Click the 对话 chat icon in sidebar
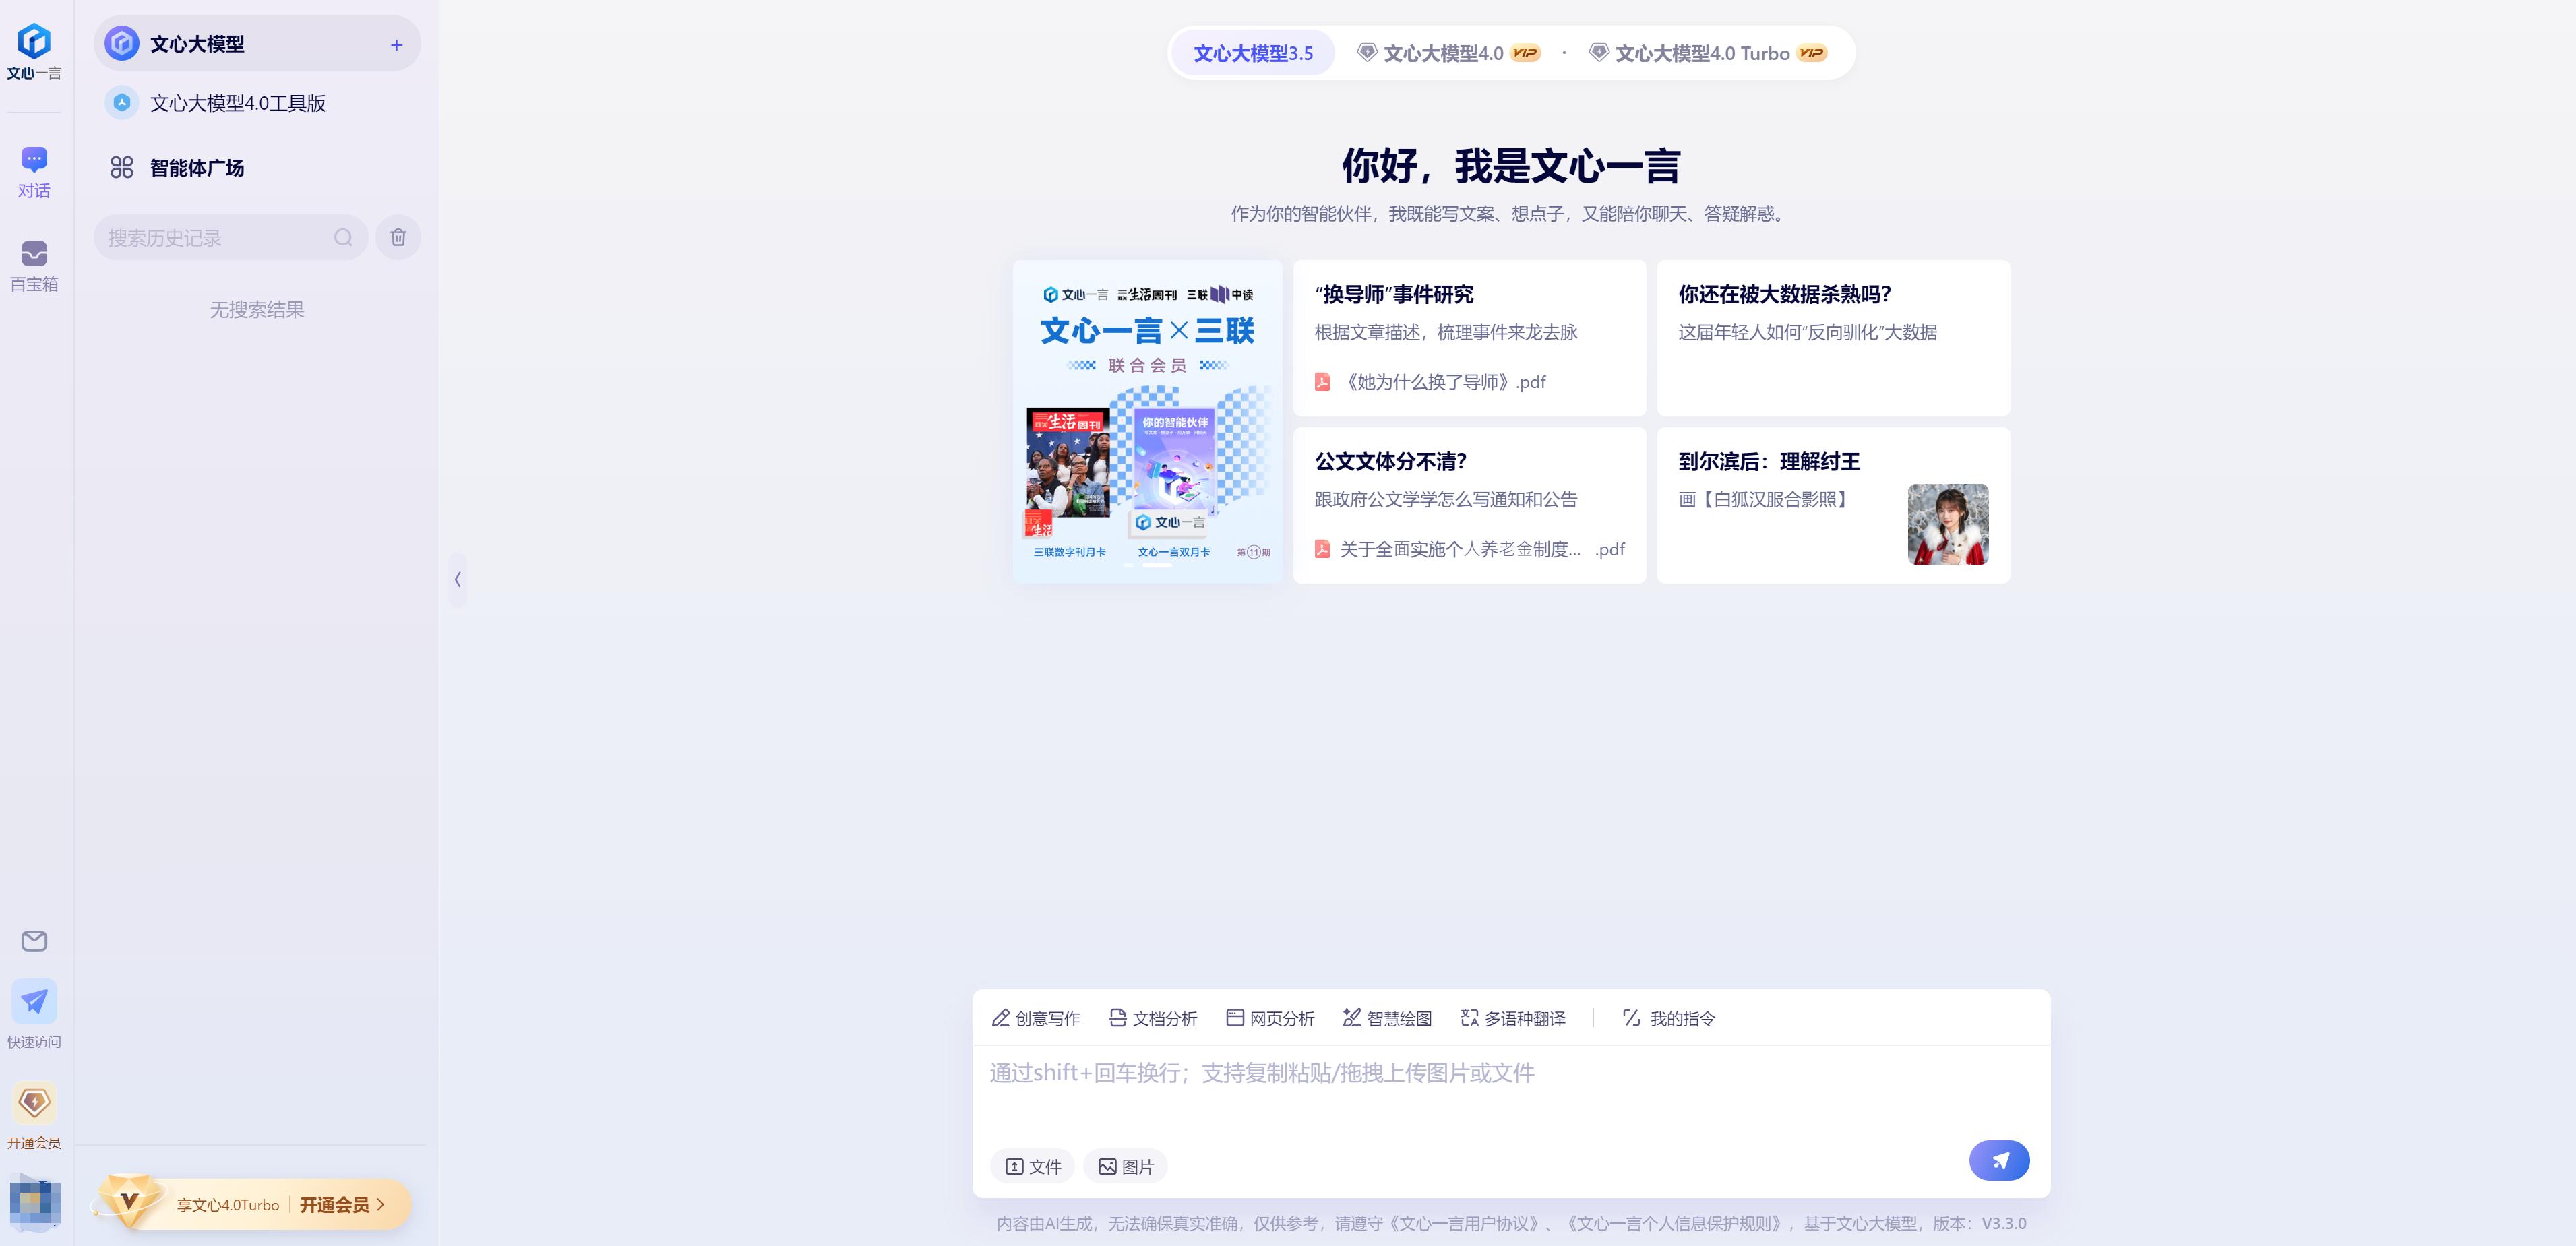 tap(34, 160)
